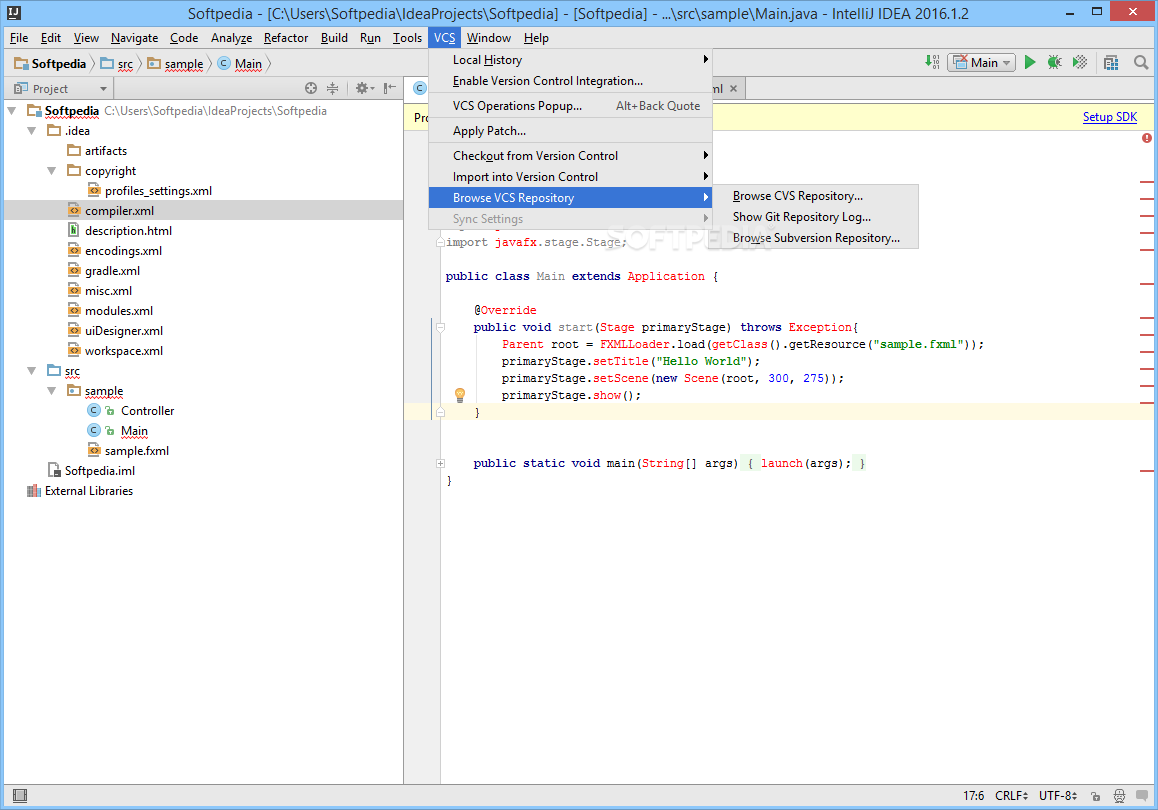Open VCS Operations Popup menu item
The image size is (1158, 810).
coord(570,106)
